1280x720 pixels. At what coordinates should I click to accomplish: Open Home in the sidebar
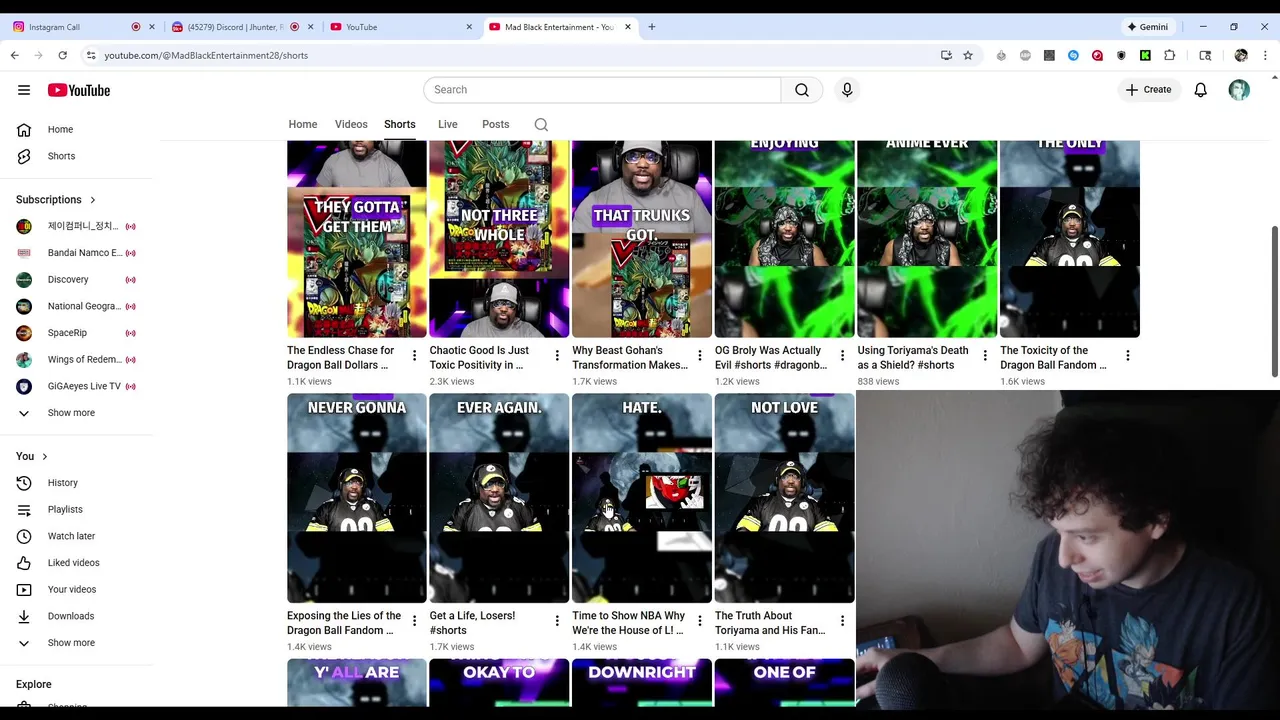tap(60, 130)
